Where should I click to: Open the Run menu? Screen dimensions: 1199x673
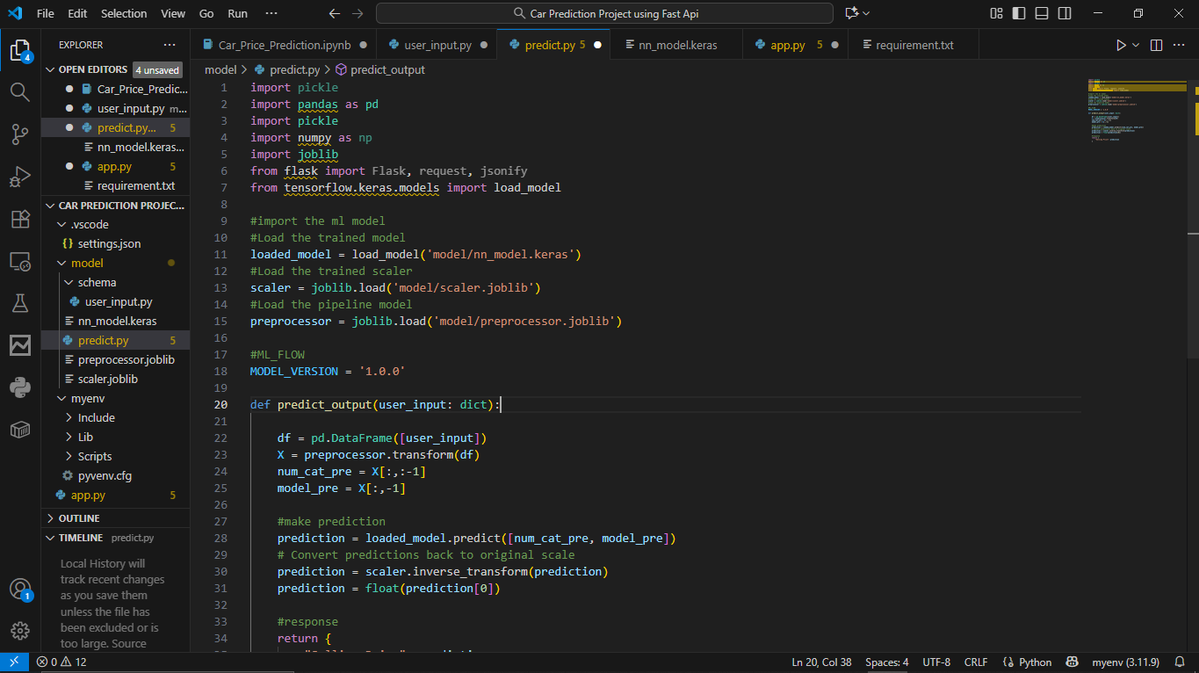(238, 14)
